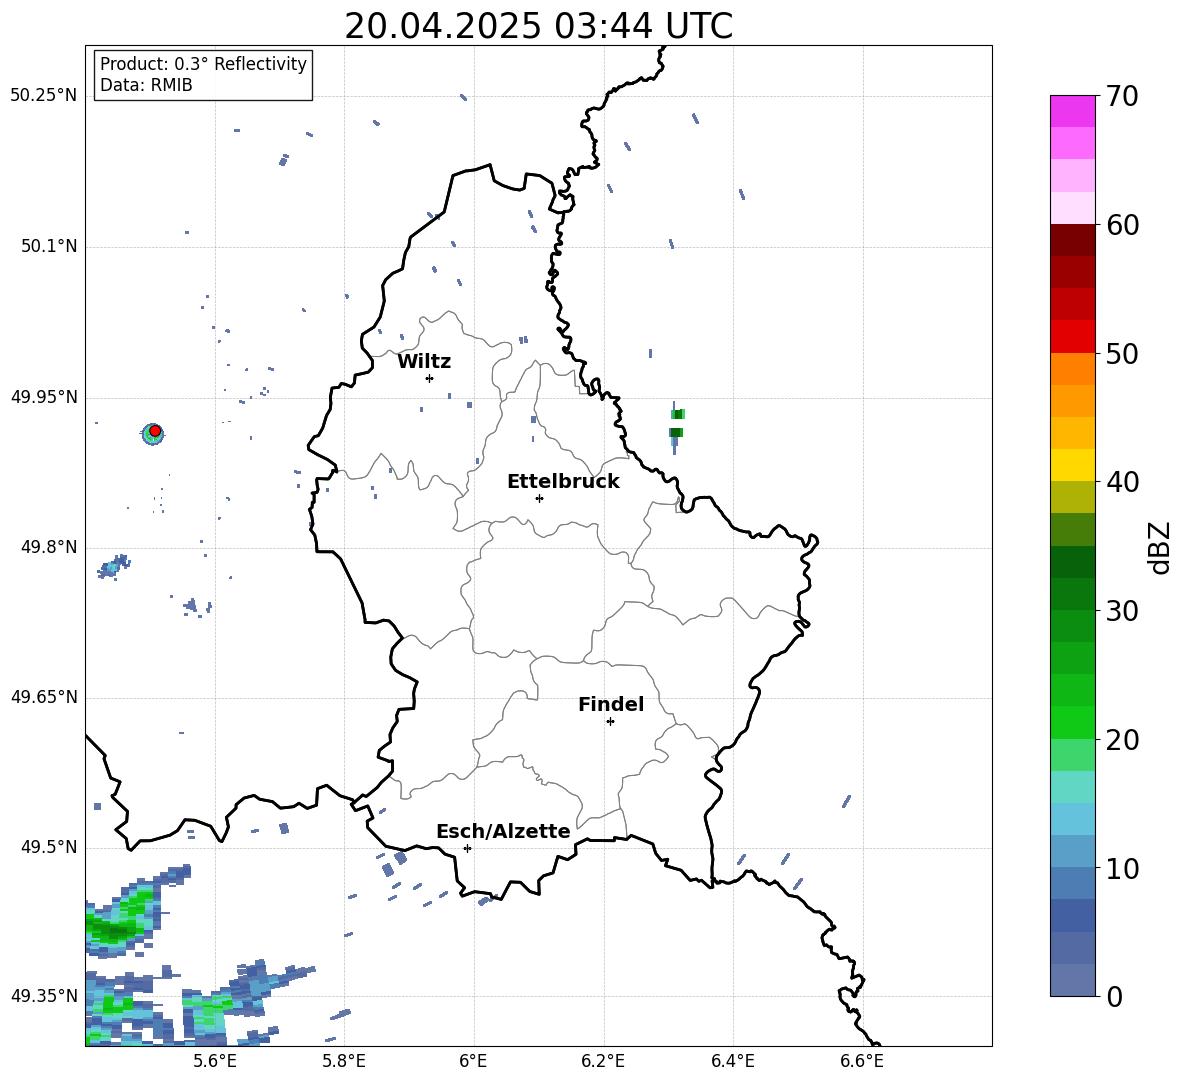Click the 5.6°E longitude label

coord(215,1061)
